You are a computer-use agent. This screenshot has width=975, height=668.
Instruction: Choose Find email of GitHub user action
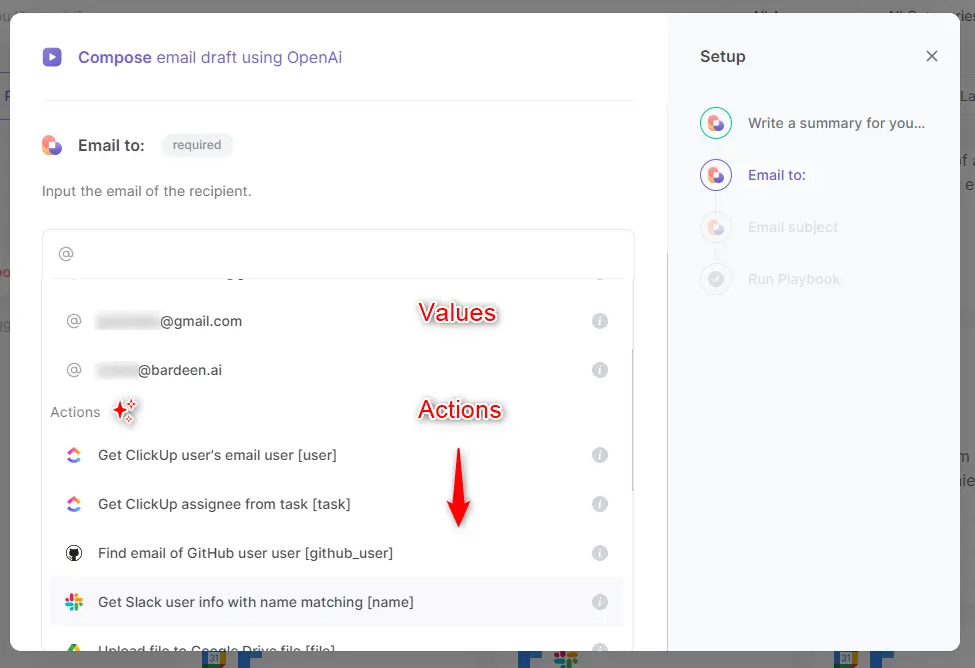click(338, 553)
